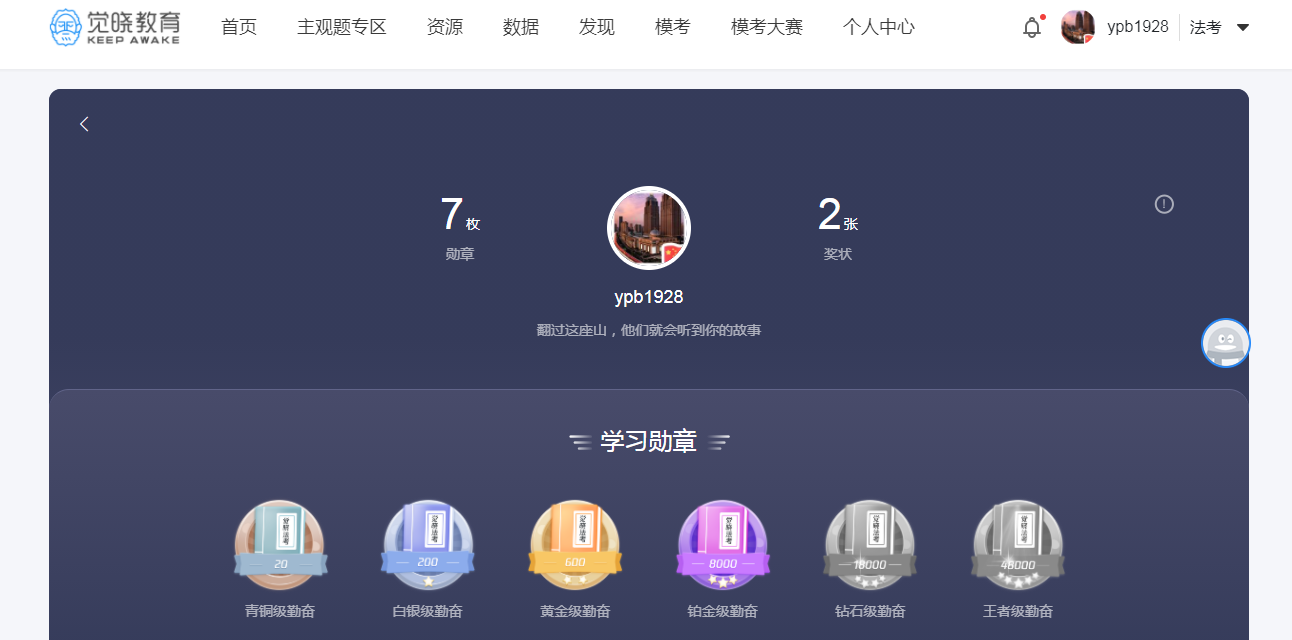The image size is (1292, 640).
Task: Select the 白银级勤奋 silver medal
Action: 428,546
